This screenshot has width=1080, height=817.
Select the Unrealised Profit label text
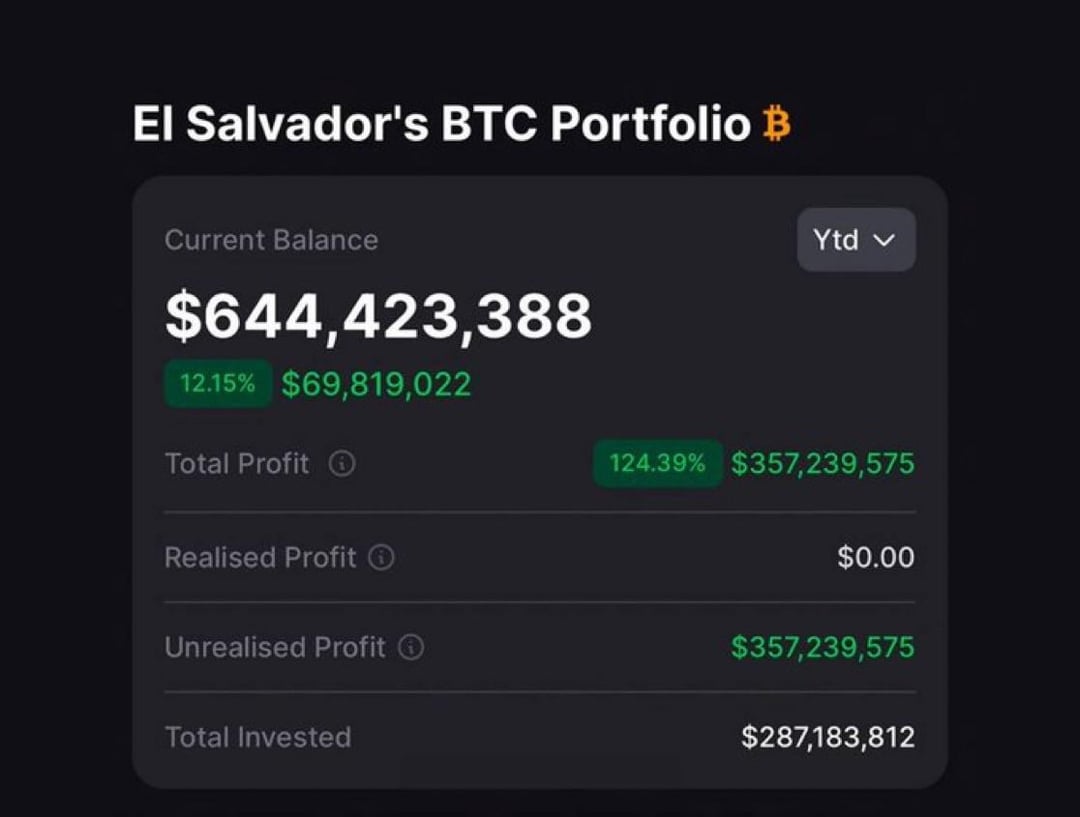(275, 648)
